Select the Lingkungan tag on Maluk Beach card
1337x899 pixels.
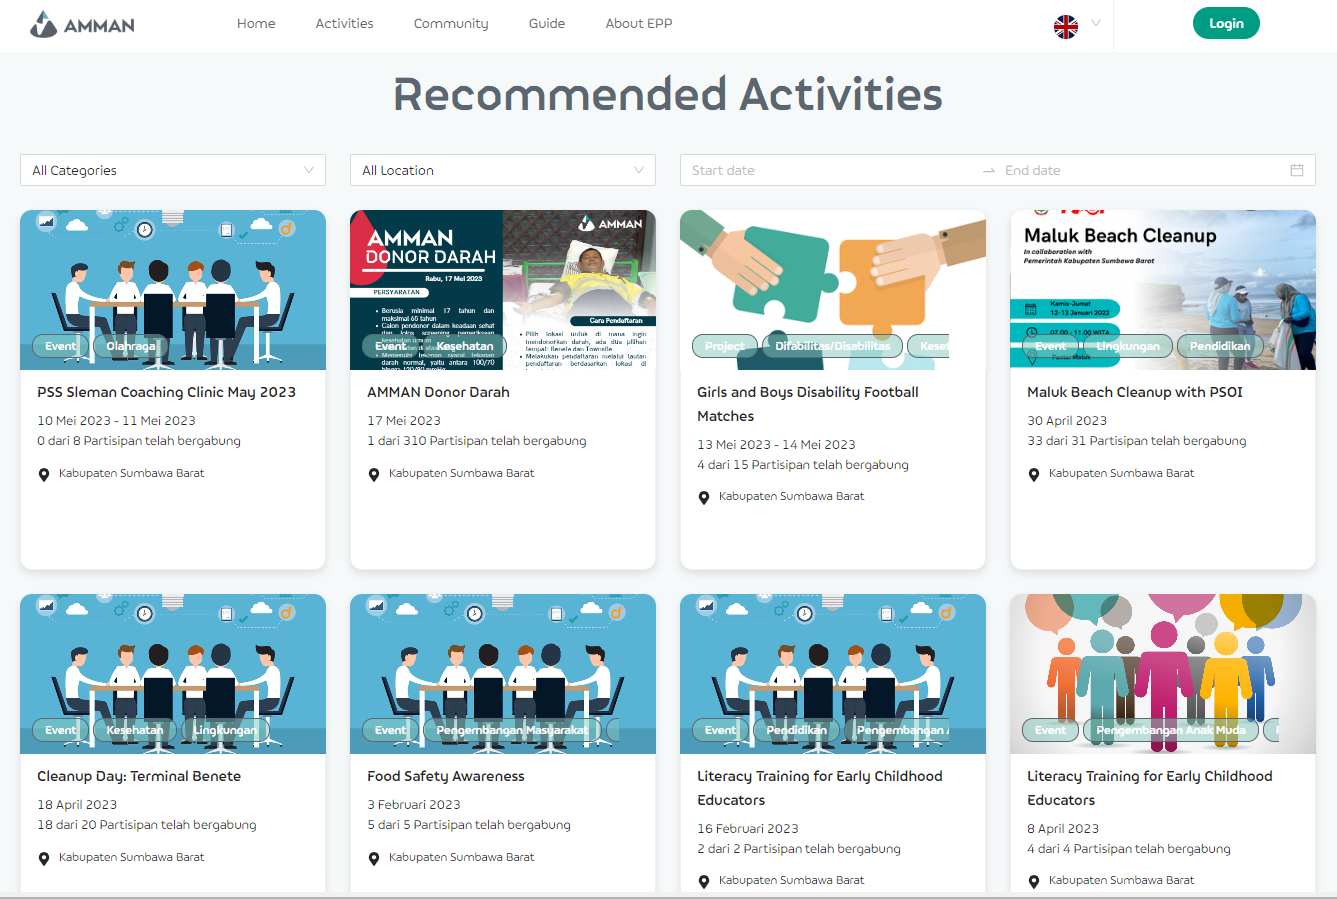point(1127,346)
